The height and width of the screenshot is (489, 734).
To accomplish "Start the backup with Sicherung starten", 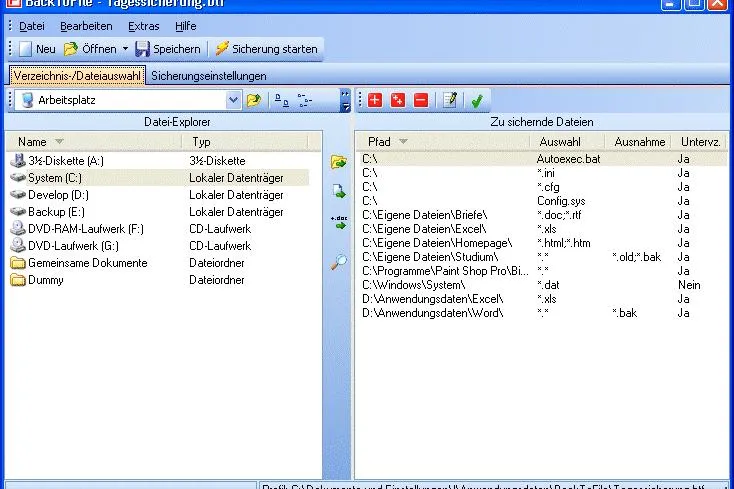I will (266, 49).
